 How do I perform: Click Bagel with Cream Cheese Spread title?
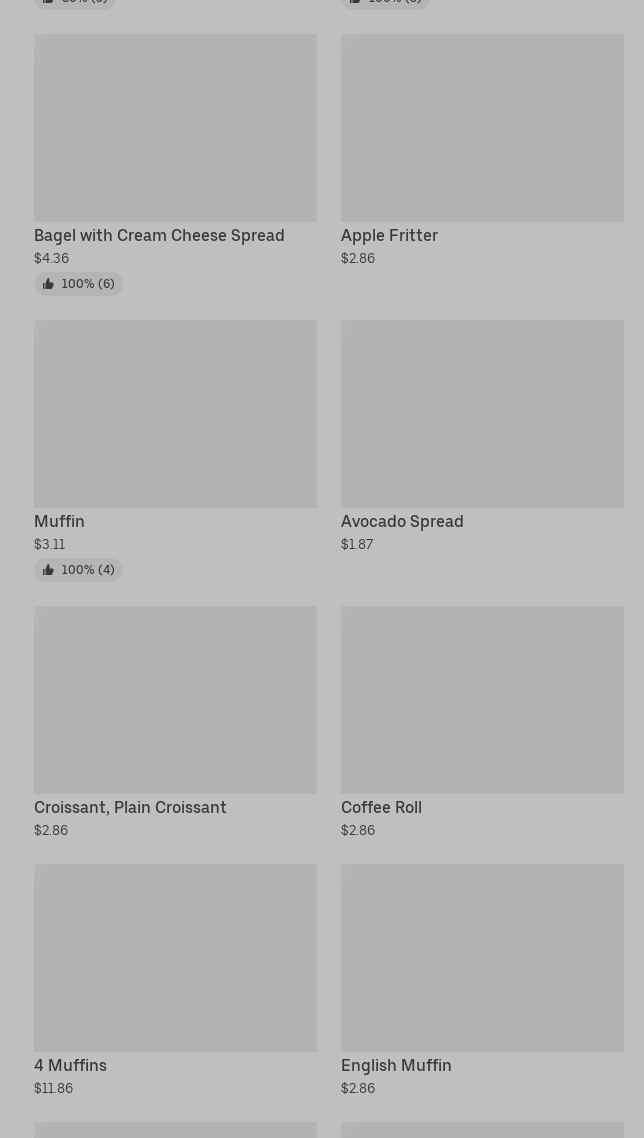pyautogui.click(x=159, y=236)
